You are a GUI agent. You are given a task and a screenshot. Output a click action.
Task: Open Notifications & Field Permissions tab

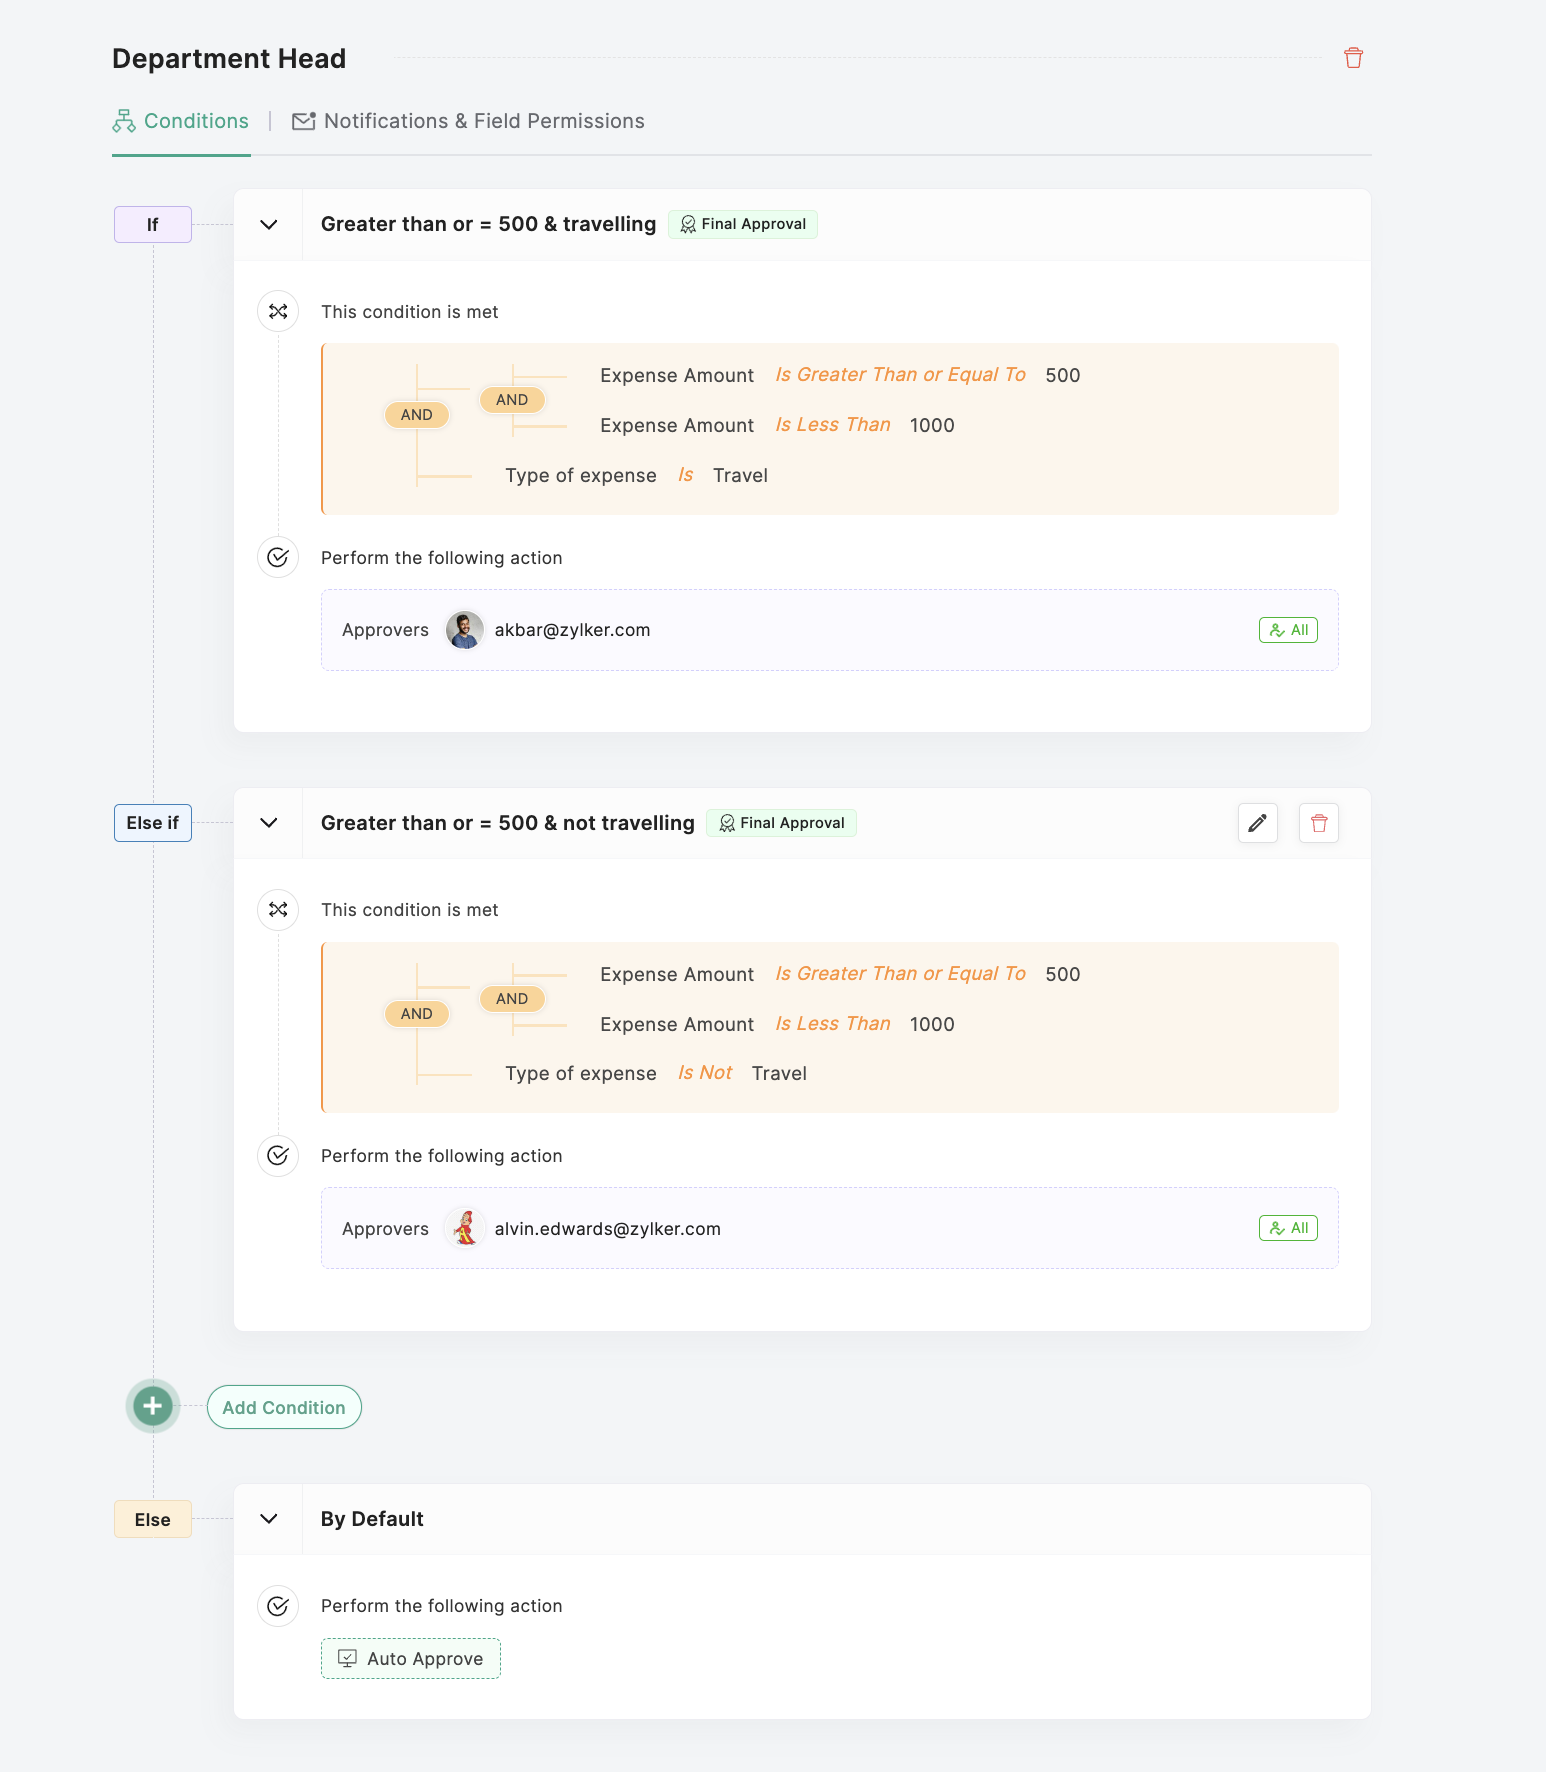pos(469,121)
